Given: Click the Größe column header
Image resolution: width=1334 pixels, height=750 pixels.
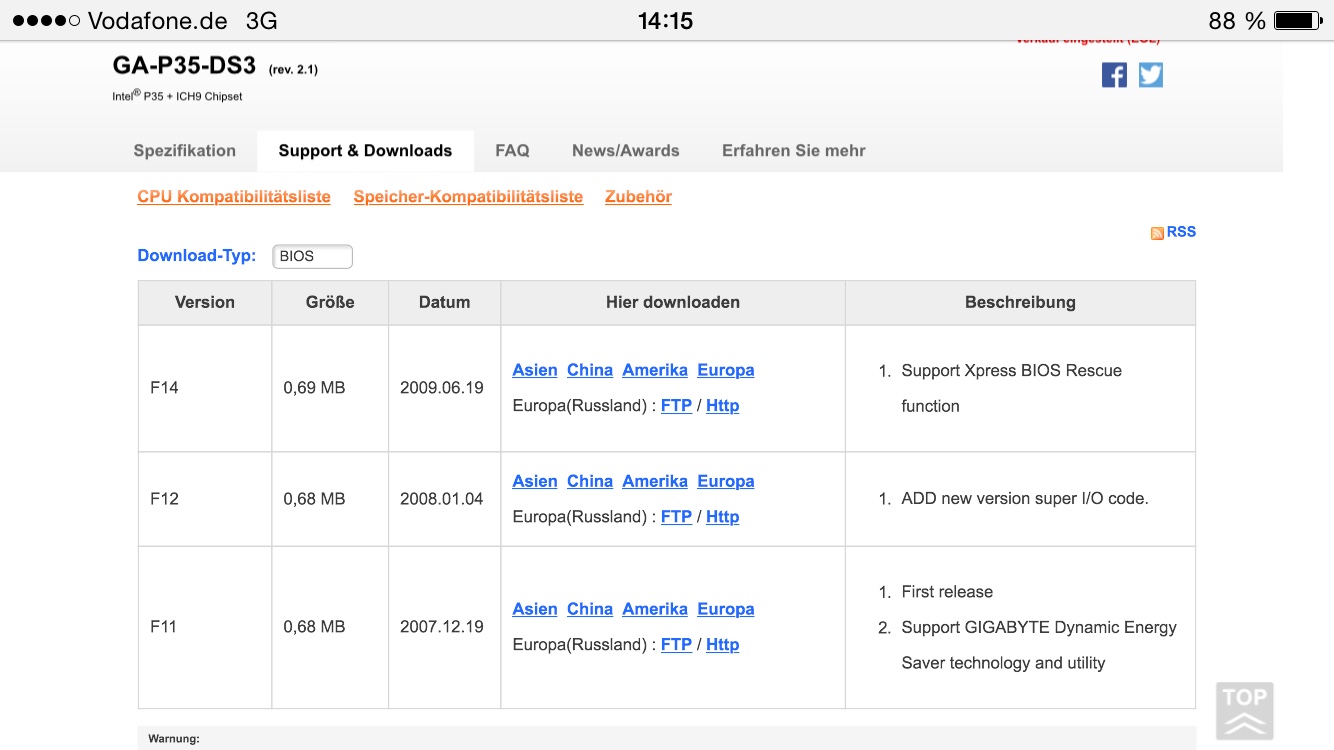Looking at the screenshot, I should [330, 302].
